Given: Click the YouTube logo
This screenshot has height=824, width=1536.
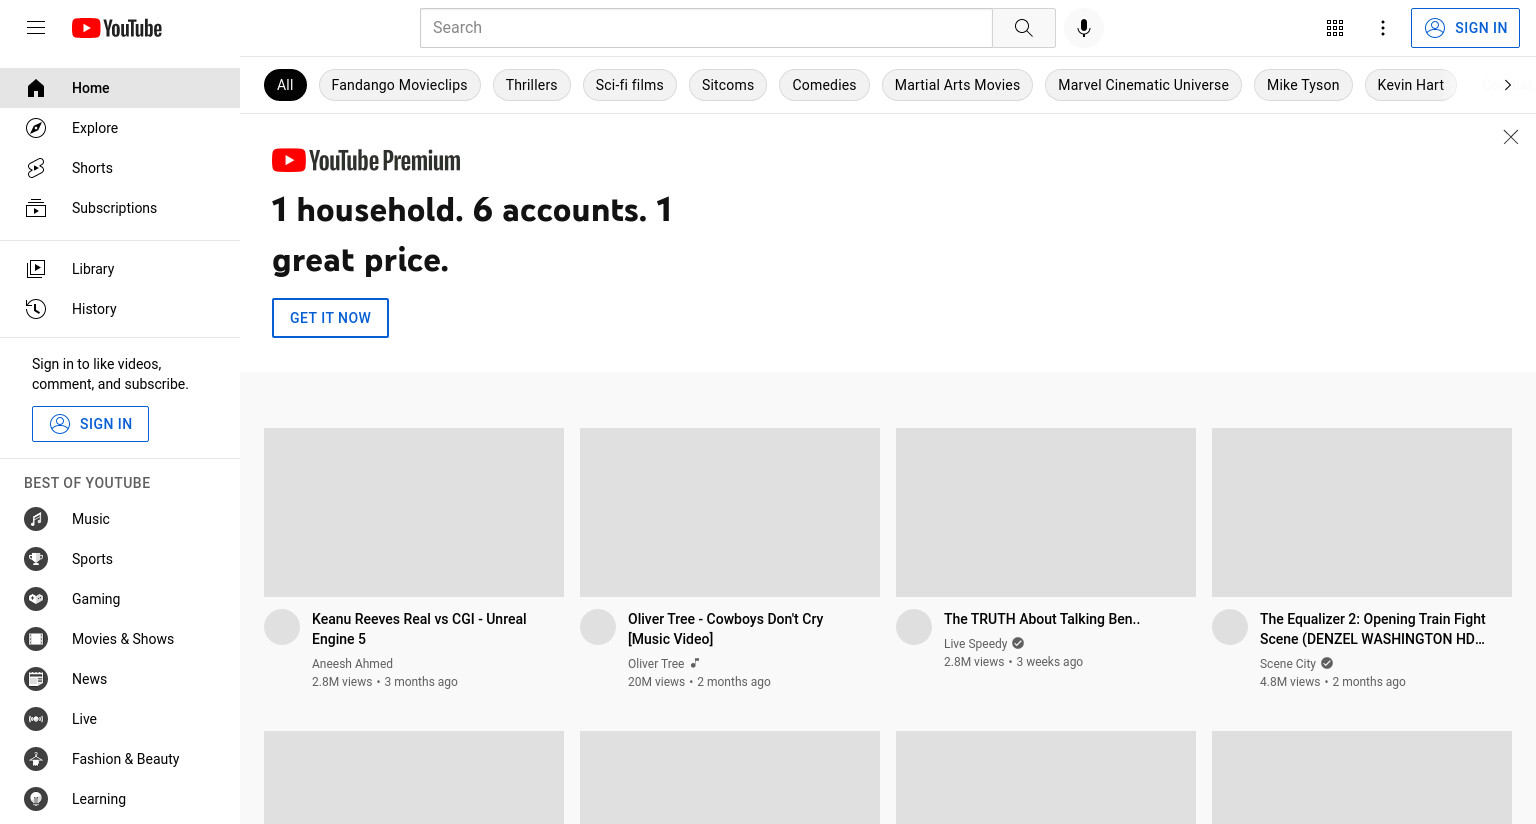Looking at the screenshot, I should click(117, 28).
